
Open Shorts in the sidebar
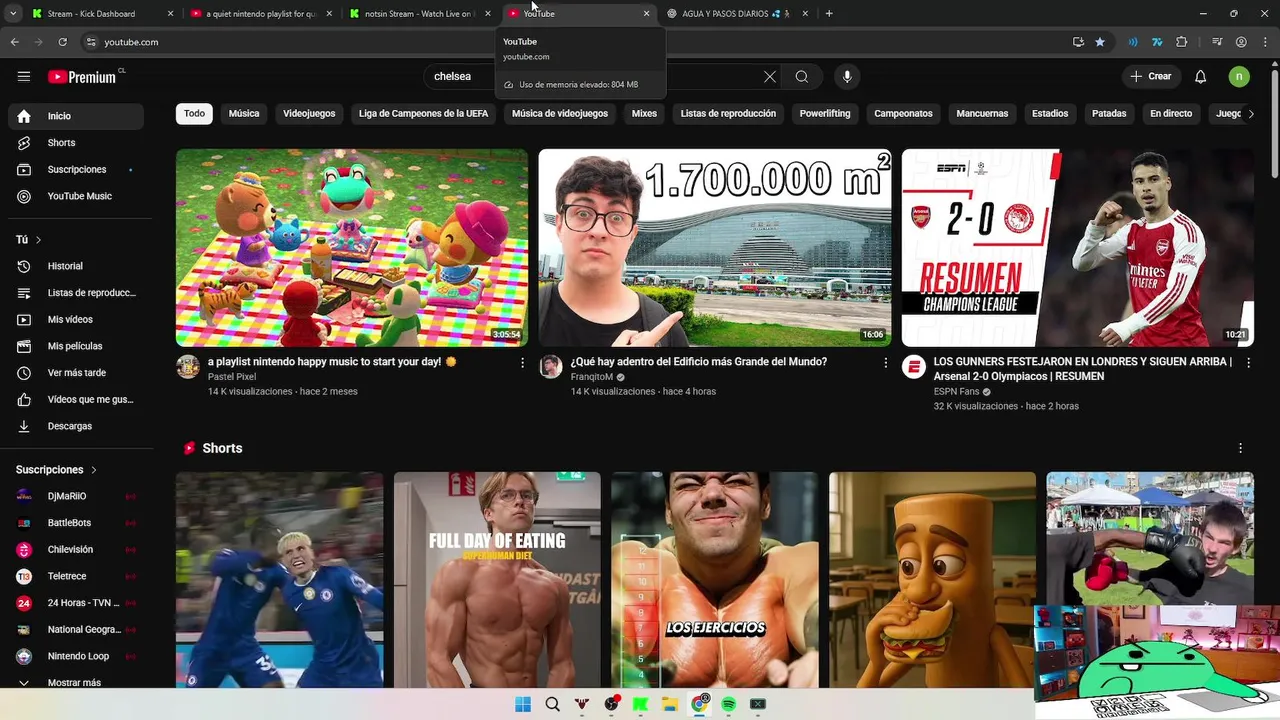pyautogui.click(x=76, y=143)
